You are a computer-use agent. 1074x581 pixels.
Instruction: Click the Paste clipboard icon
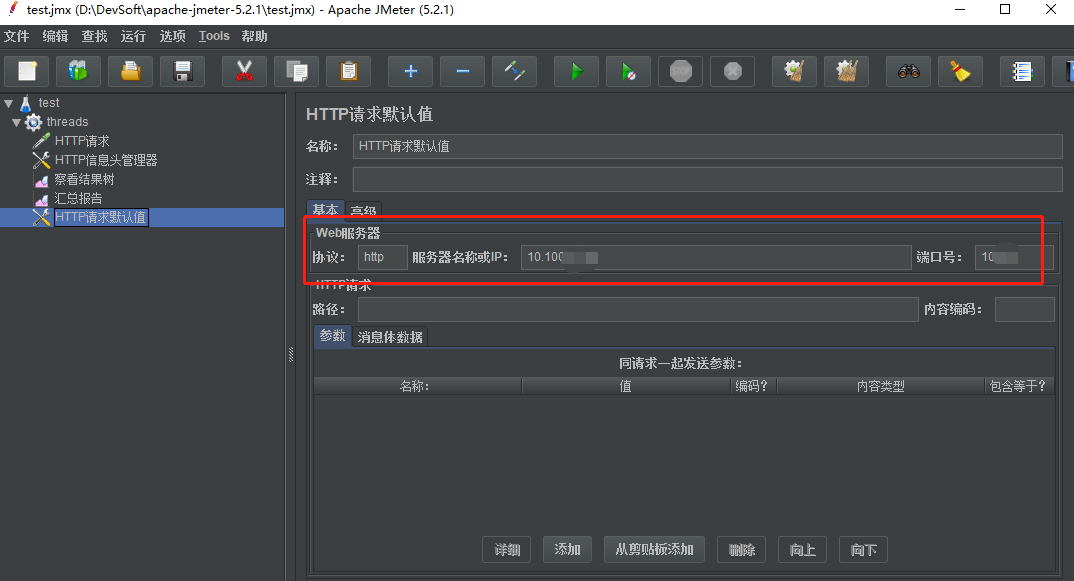[x=349, y=71]
